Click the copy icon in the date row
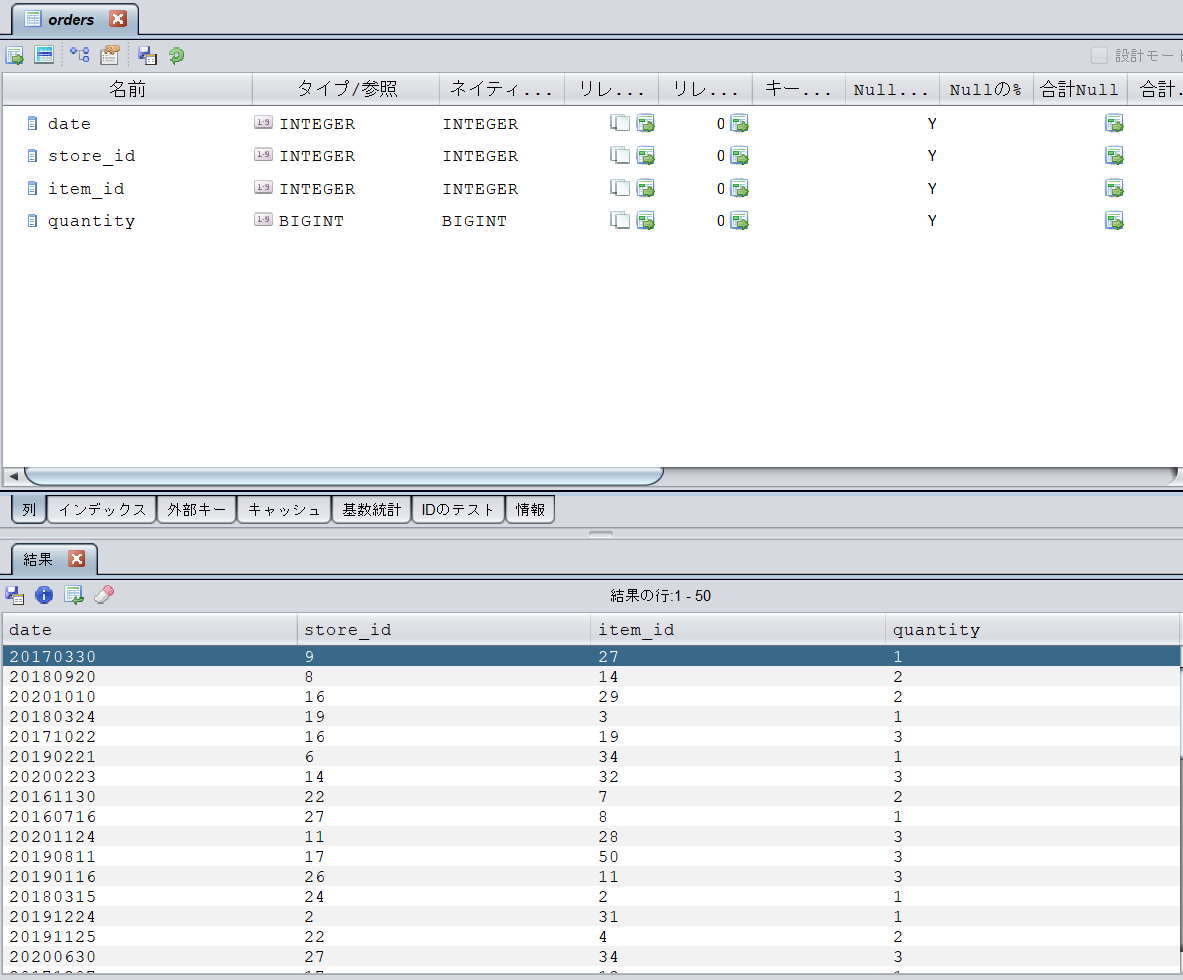 [x=619, y=123]
